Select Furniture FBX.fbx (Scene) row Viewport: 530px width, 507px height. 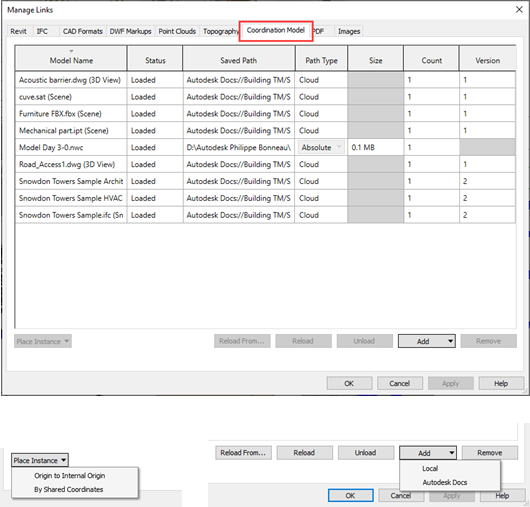pos(265,114)
